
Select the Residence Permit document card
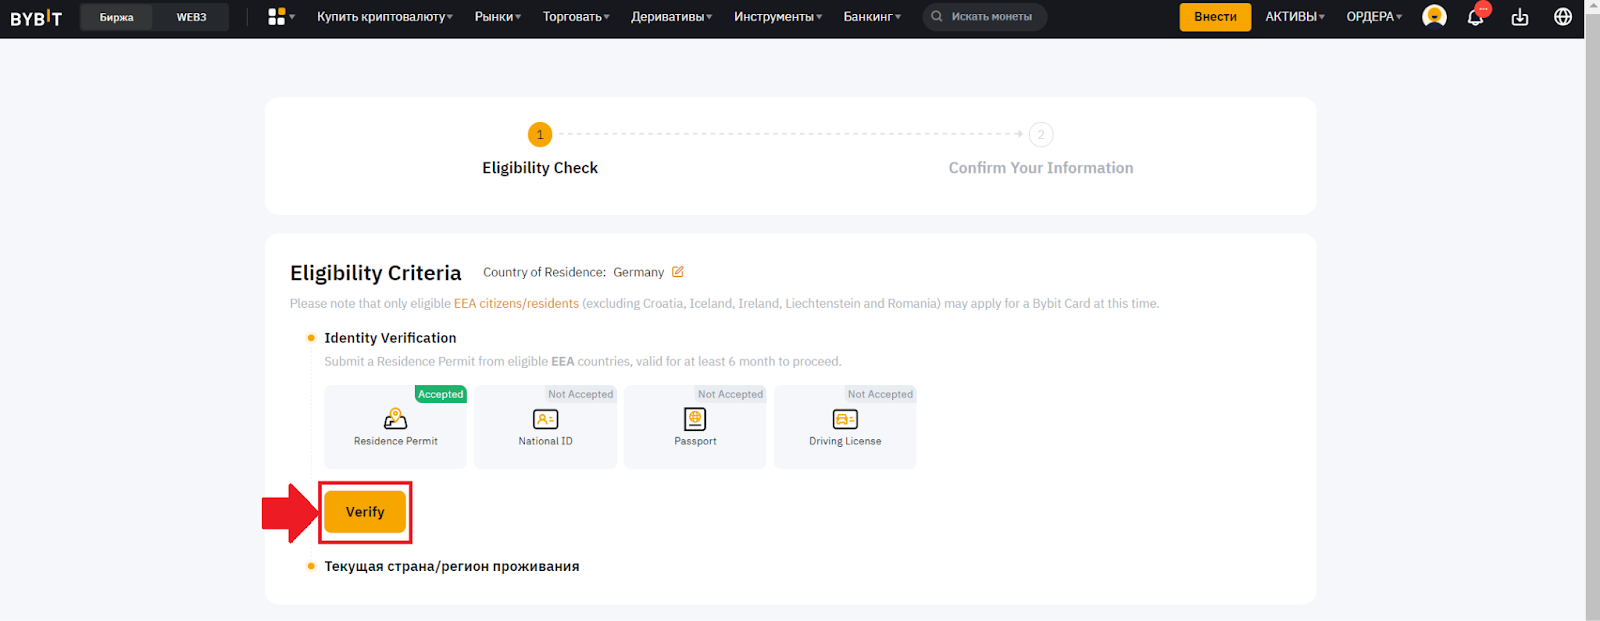click(x=395, y=427)
